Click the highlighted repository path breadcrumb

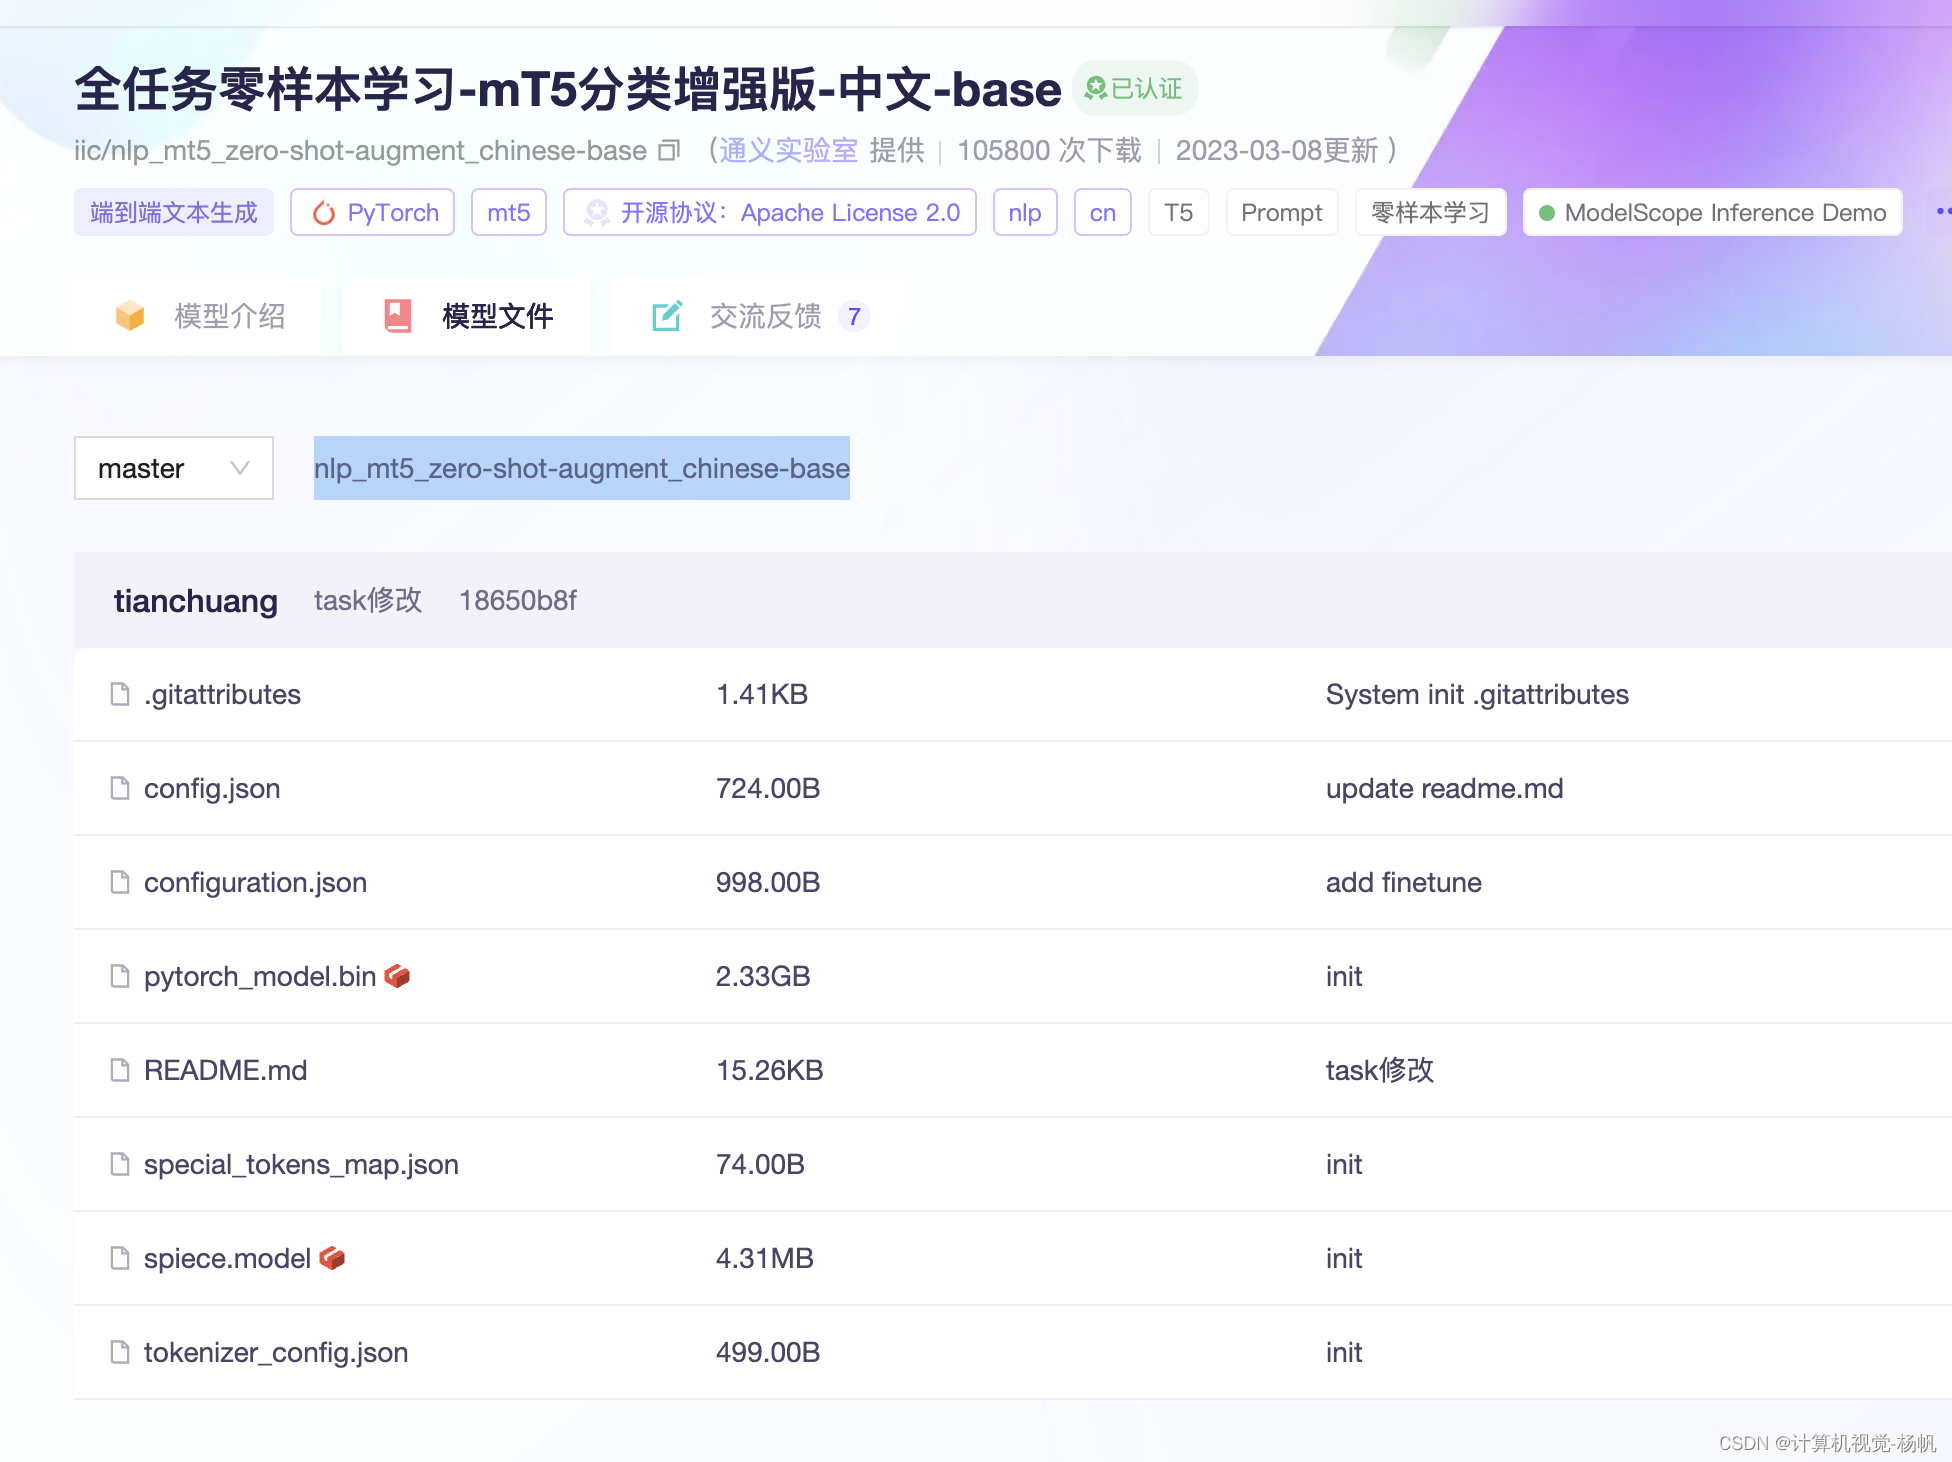[581, 468]
